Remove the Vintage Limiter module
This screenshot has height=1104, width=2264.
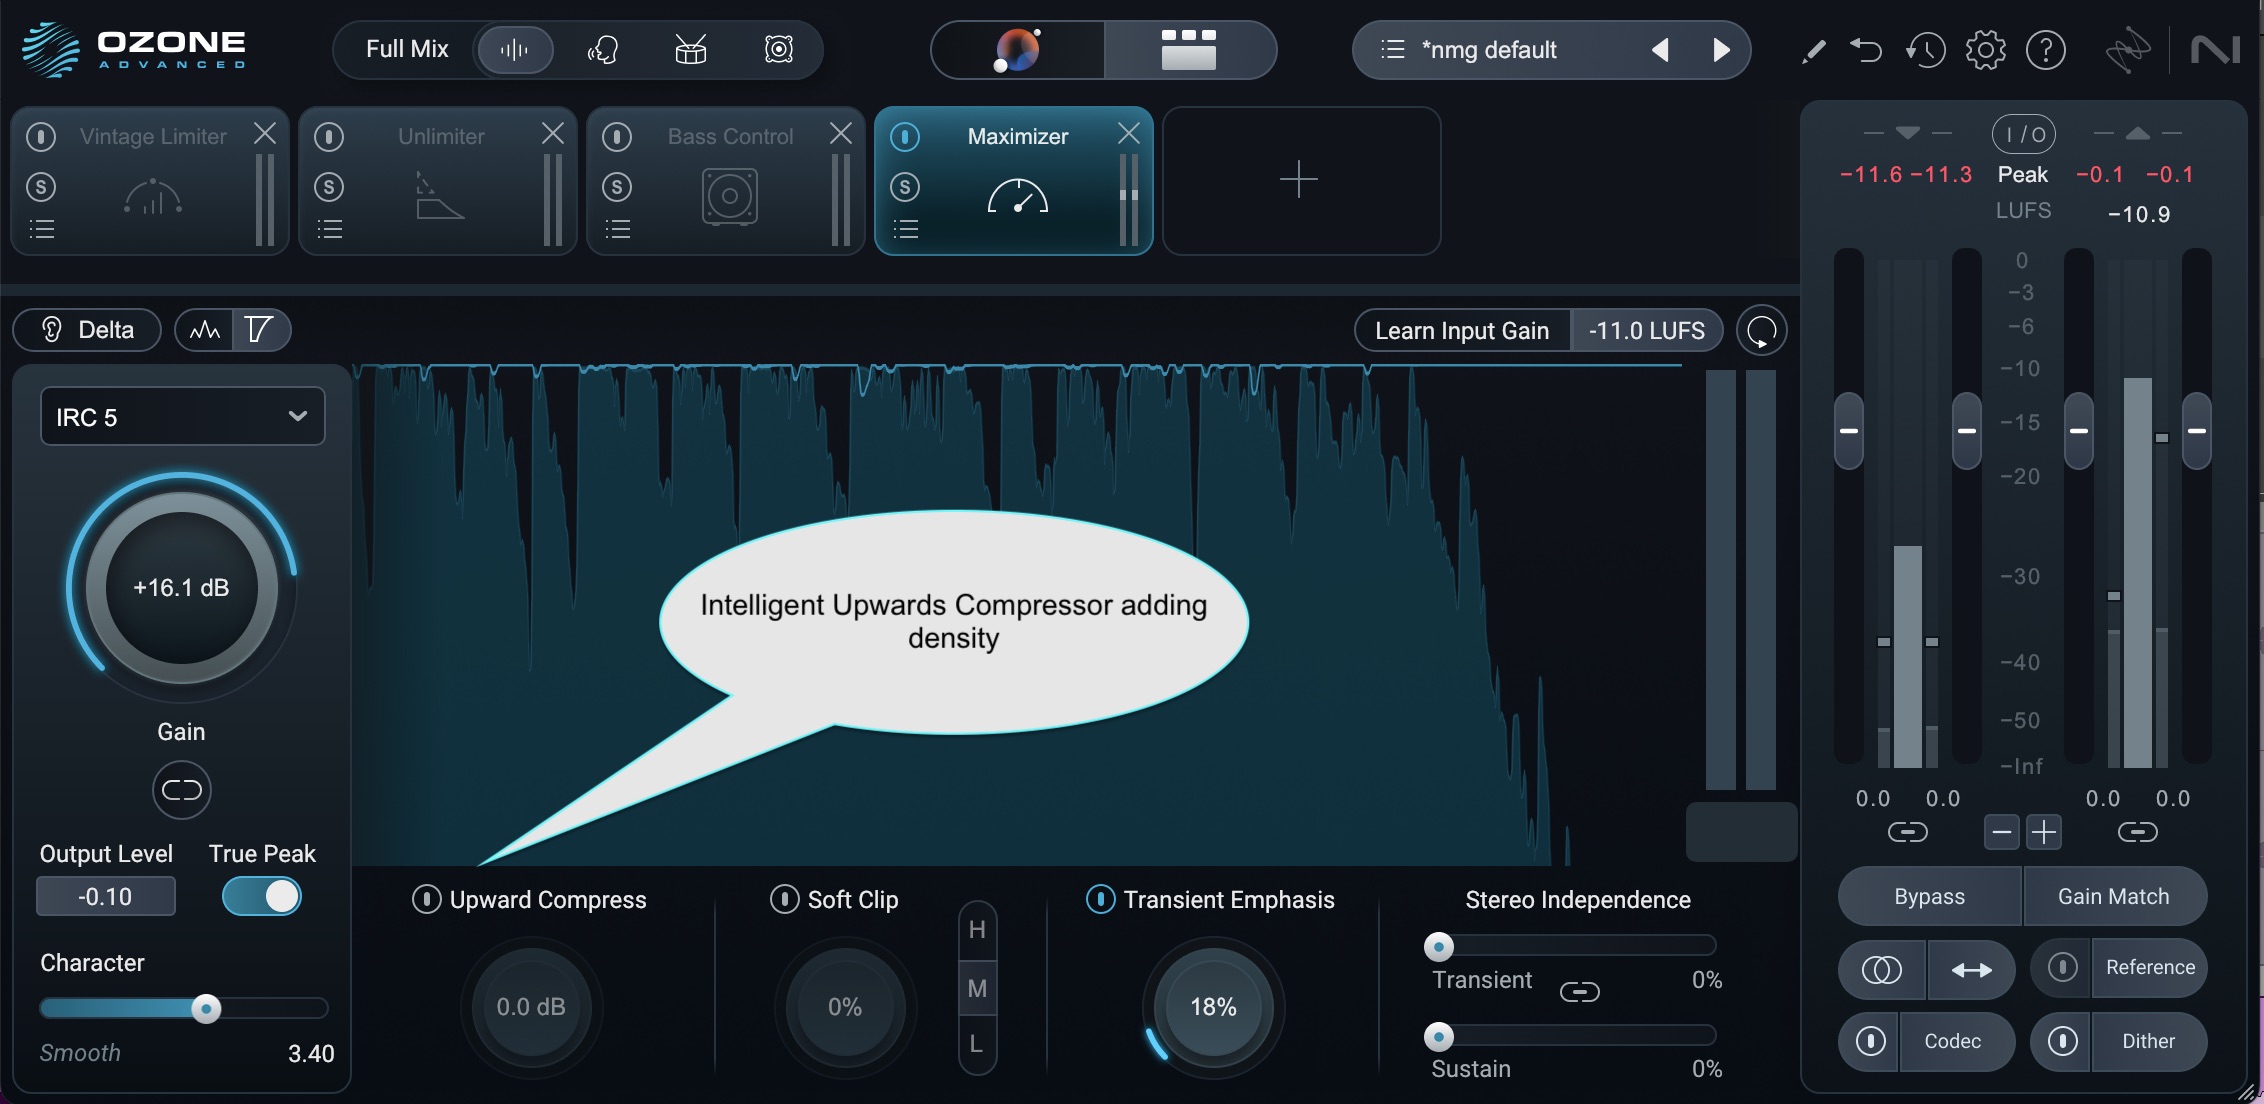point(265,133)
